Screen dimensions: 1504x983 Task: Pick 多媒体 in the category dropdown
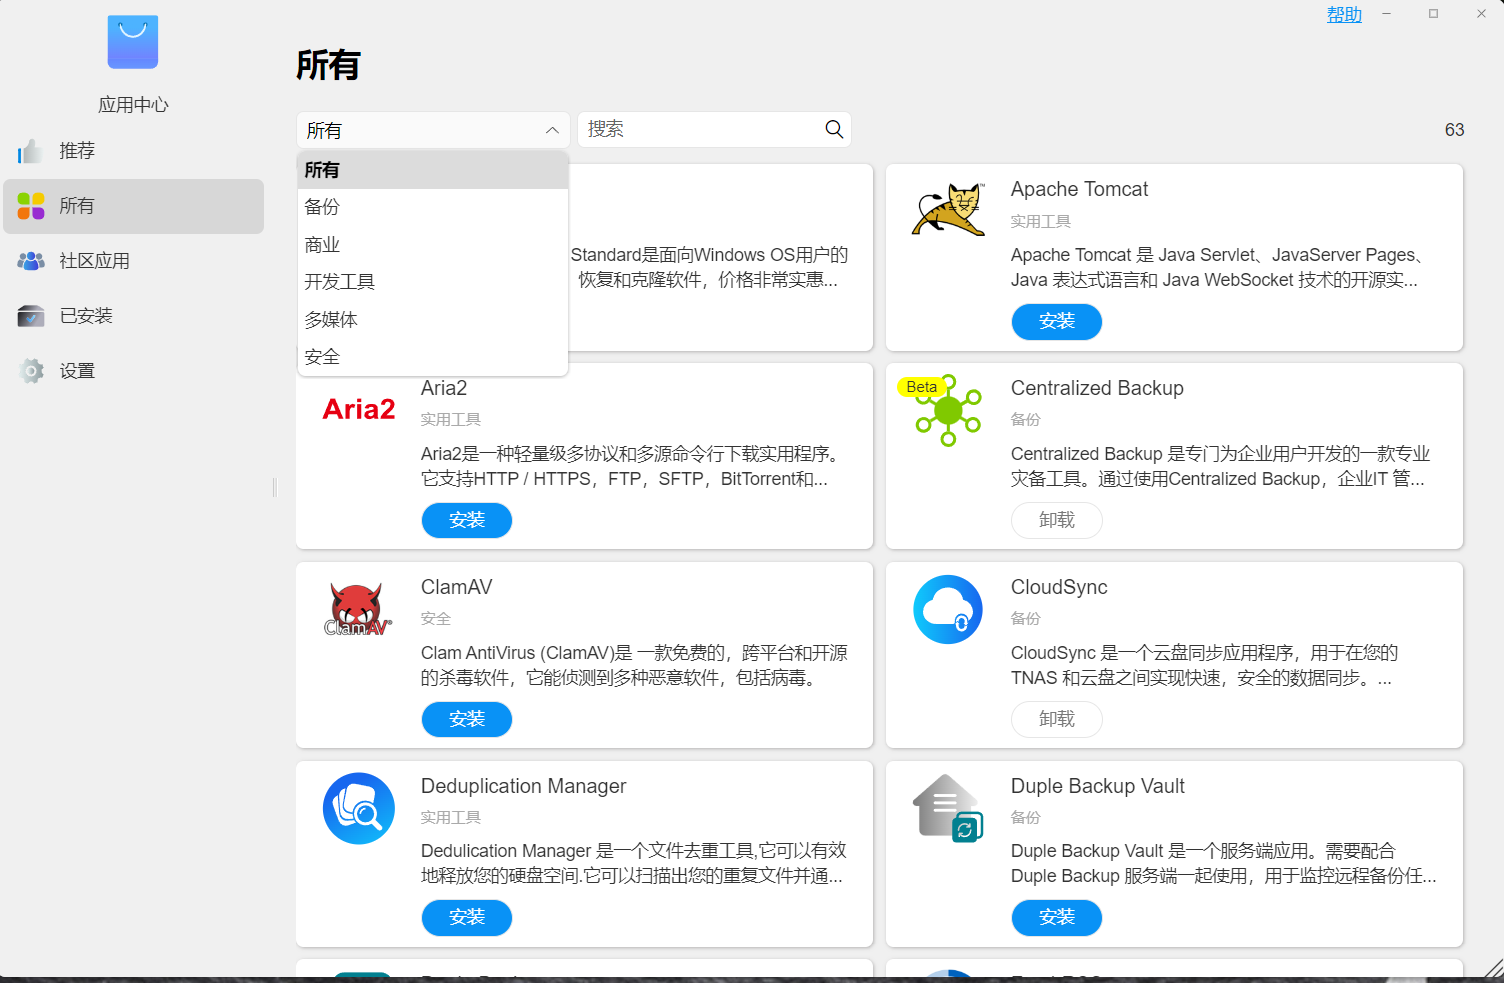tap(331, 320)
